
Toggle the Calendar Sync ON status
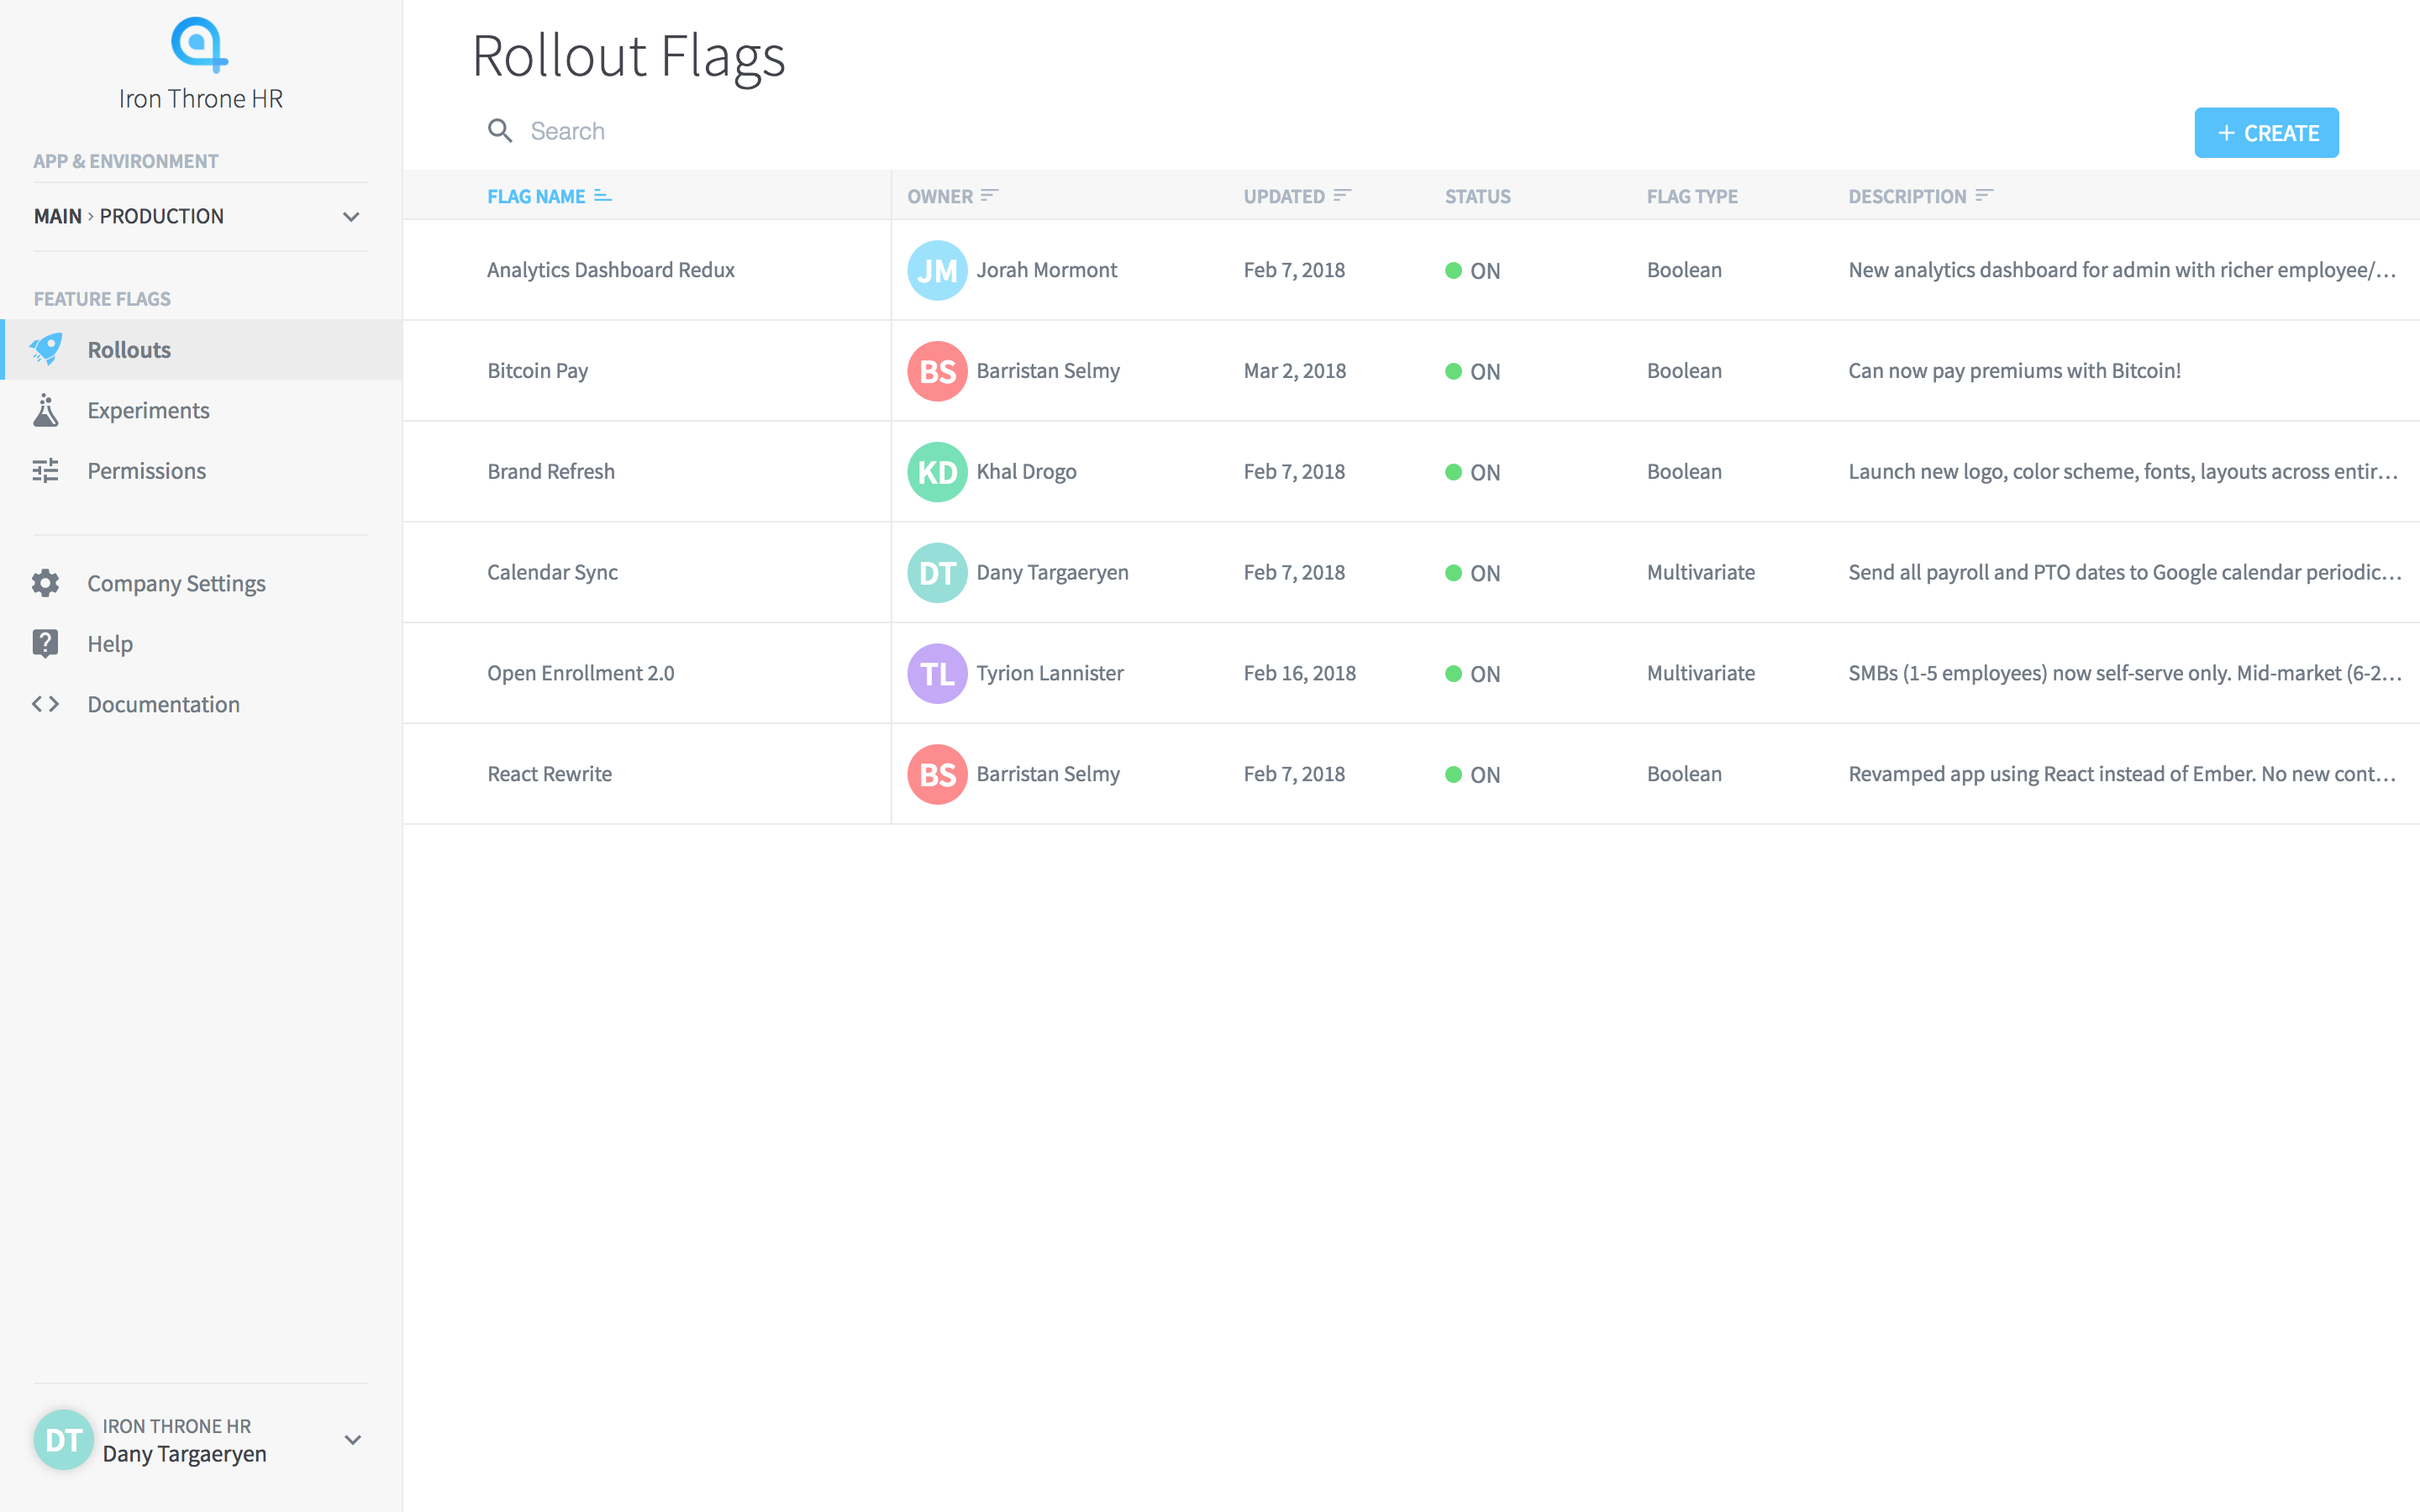[1472, 573]
